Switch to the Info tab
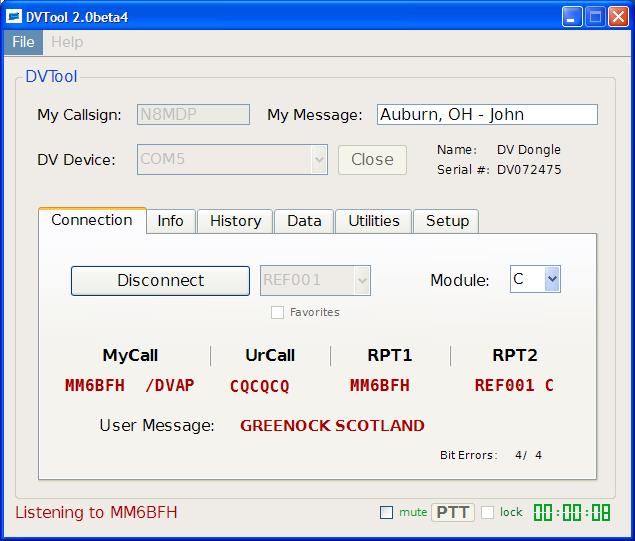The image size is (635, 541). point(170,222)
